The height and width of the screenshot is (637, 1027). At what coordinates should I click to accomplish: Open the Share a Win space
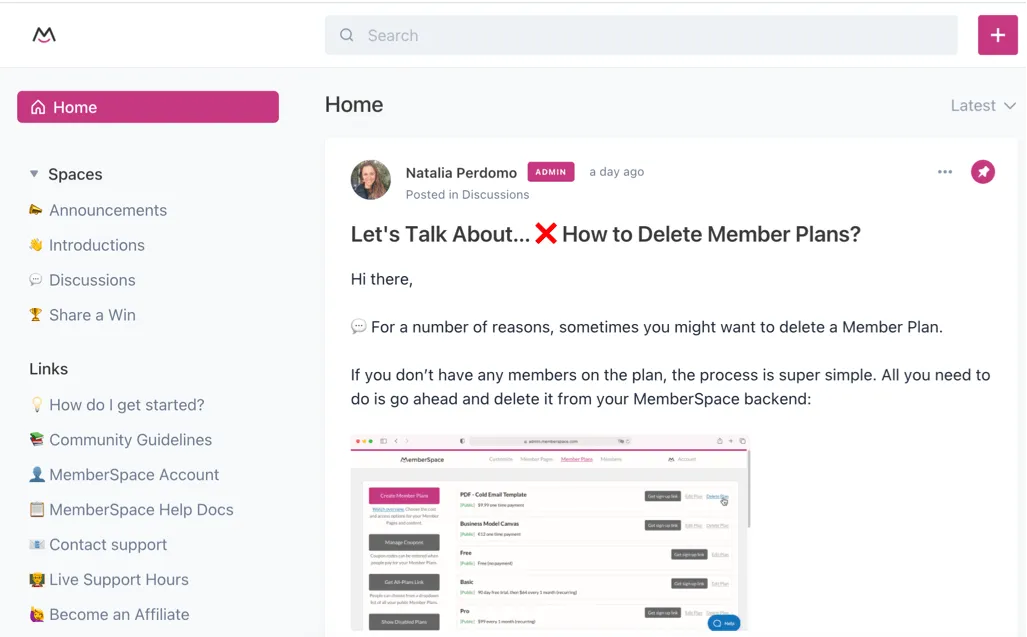click(x=92, y=315)
